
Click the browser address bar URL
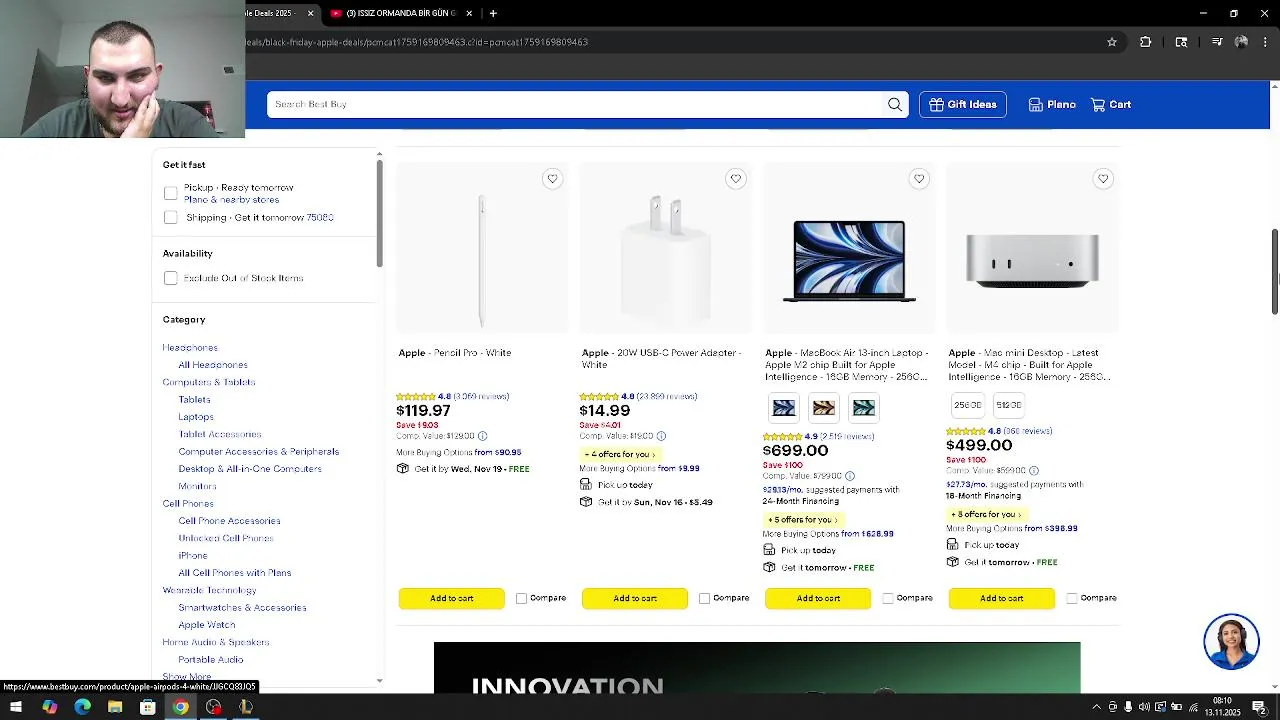coord(417,42)
